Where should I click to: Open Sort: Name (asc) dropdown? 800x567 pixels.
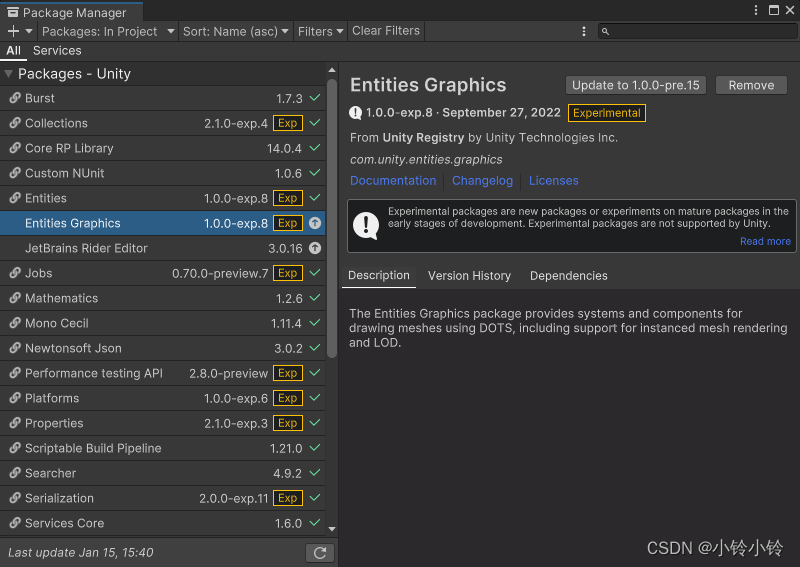(235, 32)
